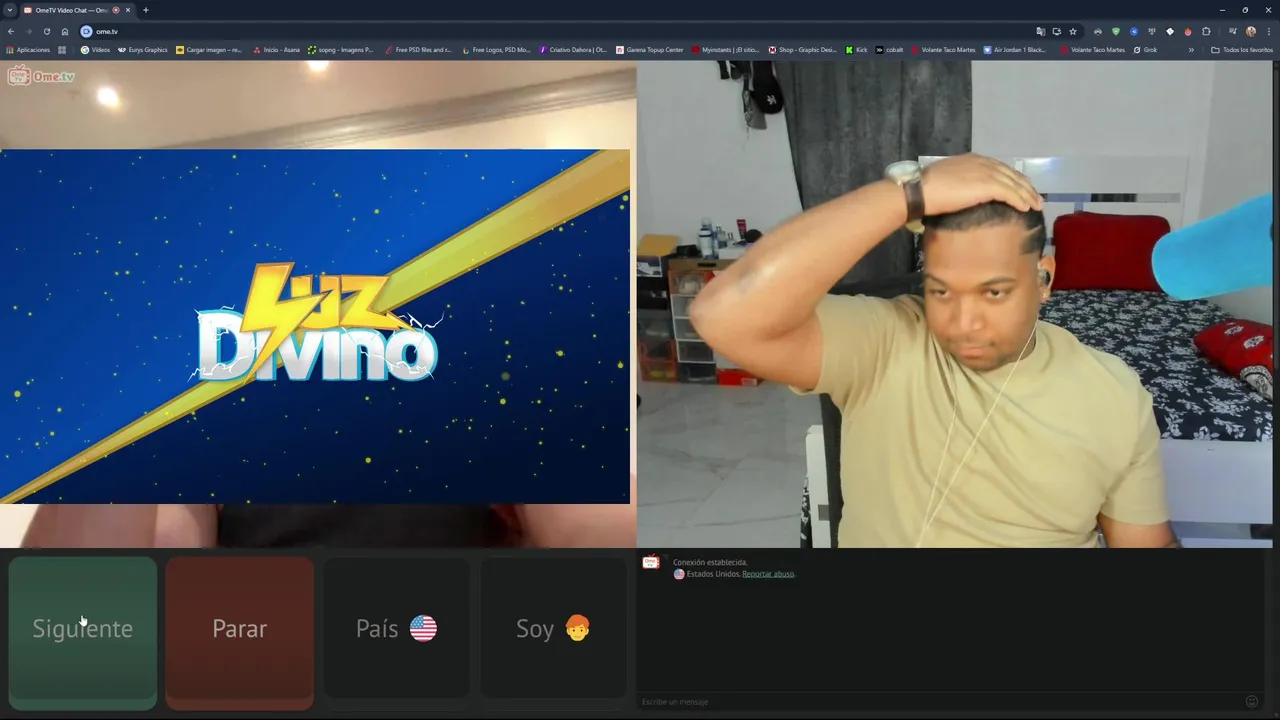Screen dimensions: 1280x720
Task: Open the Free Logos, PSD bookmark
Action: pyautogui.click(x=496, y=50)
